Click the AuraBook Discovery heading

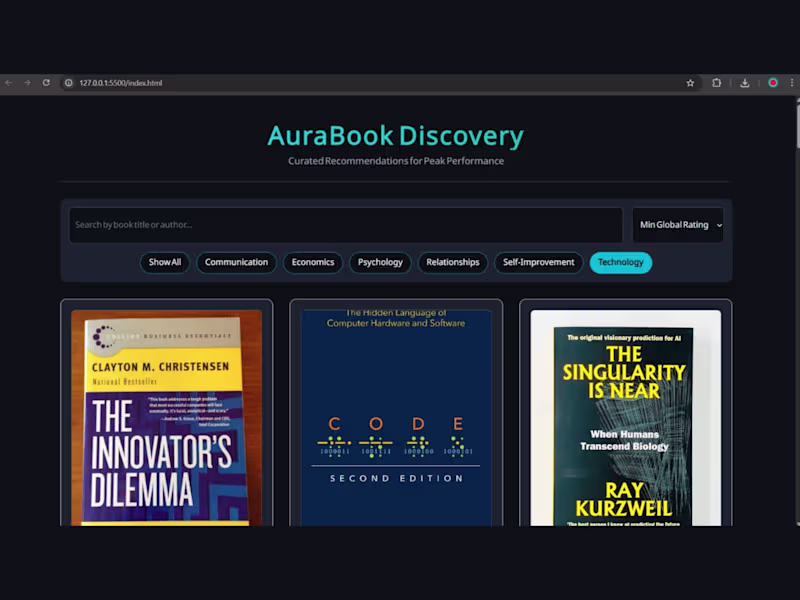[395, 136]
